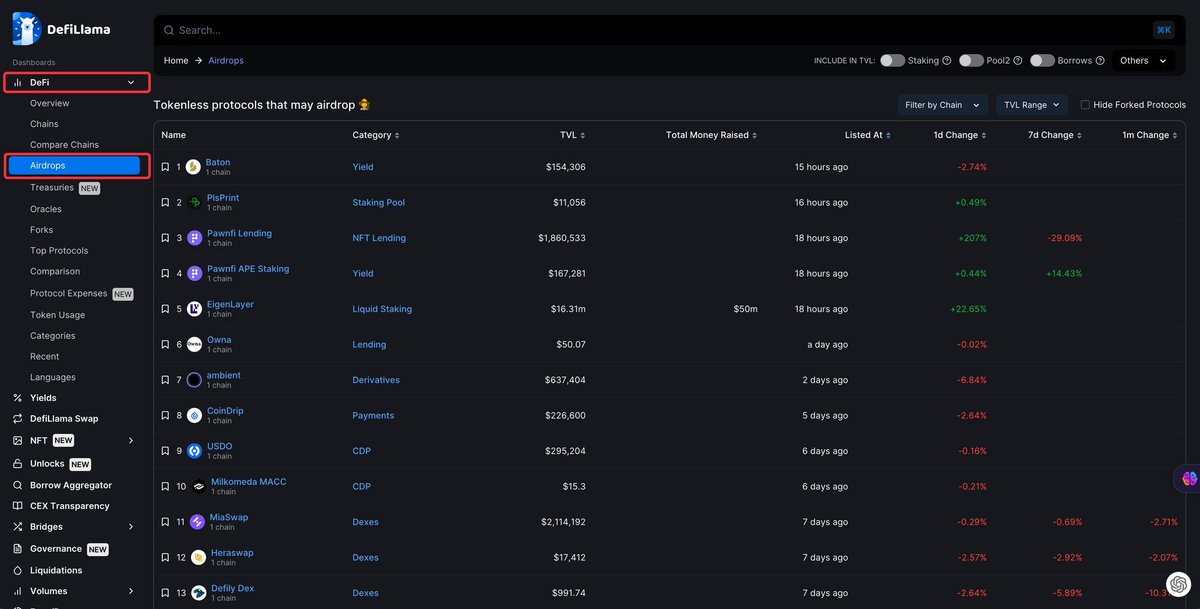
Task: Open Overview in DeFi menu
Action: 50,103
